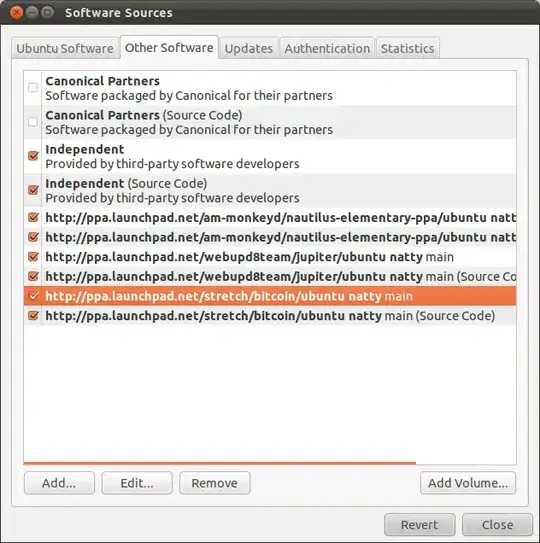Open the Updates tab
Screen dimensions: 540x543
[249, 48]
